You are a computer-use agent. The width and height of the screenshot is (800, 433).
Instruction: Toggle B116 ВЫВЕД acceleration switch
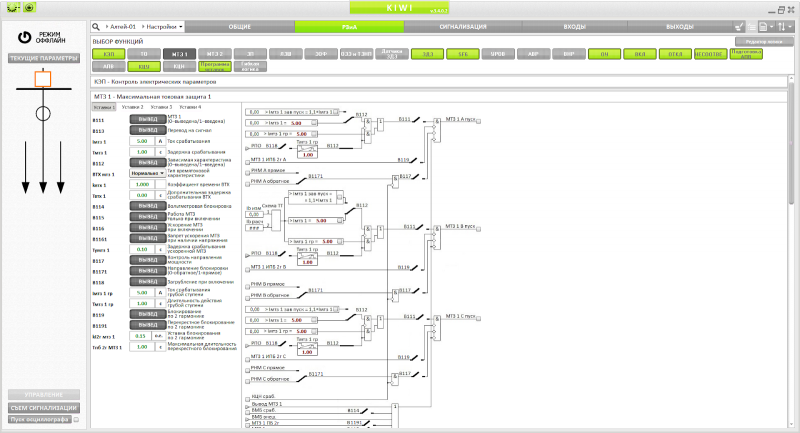coord(148,227)
